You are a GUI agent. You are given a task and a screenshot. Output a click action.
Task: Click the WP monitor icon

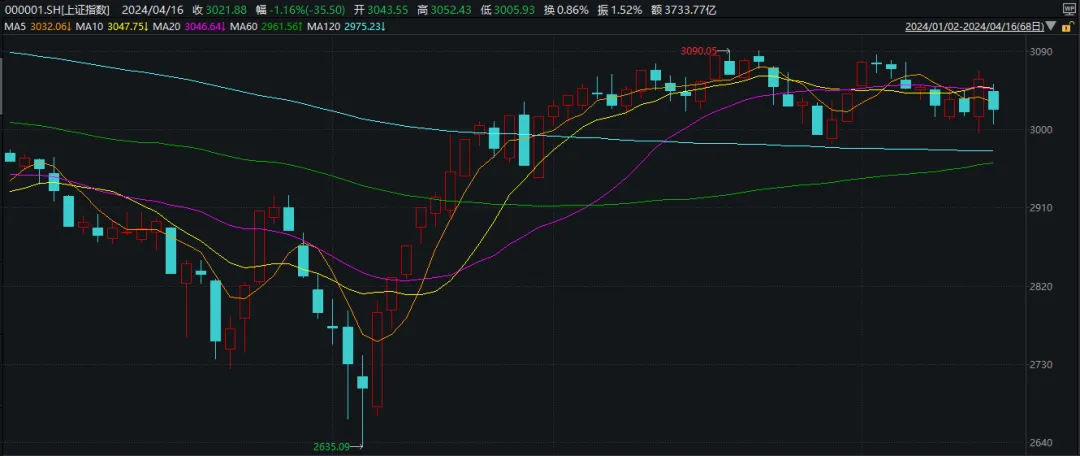(x=1070, y=10)
